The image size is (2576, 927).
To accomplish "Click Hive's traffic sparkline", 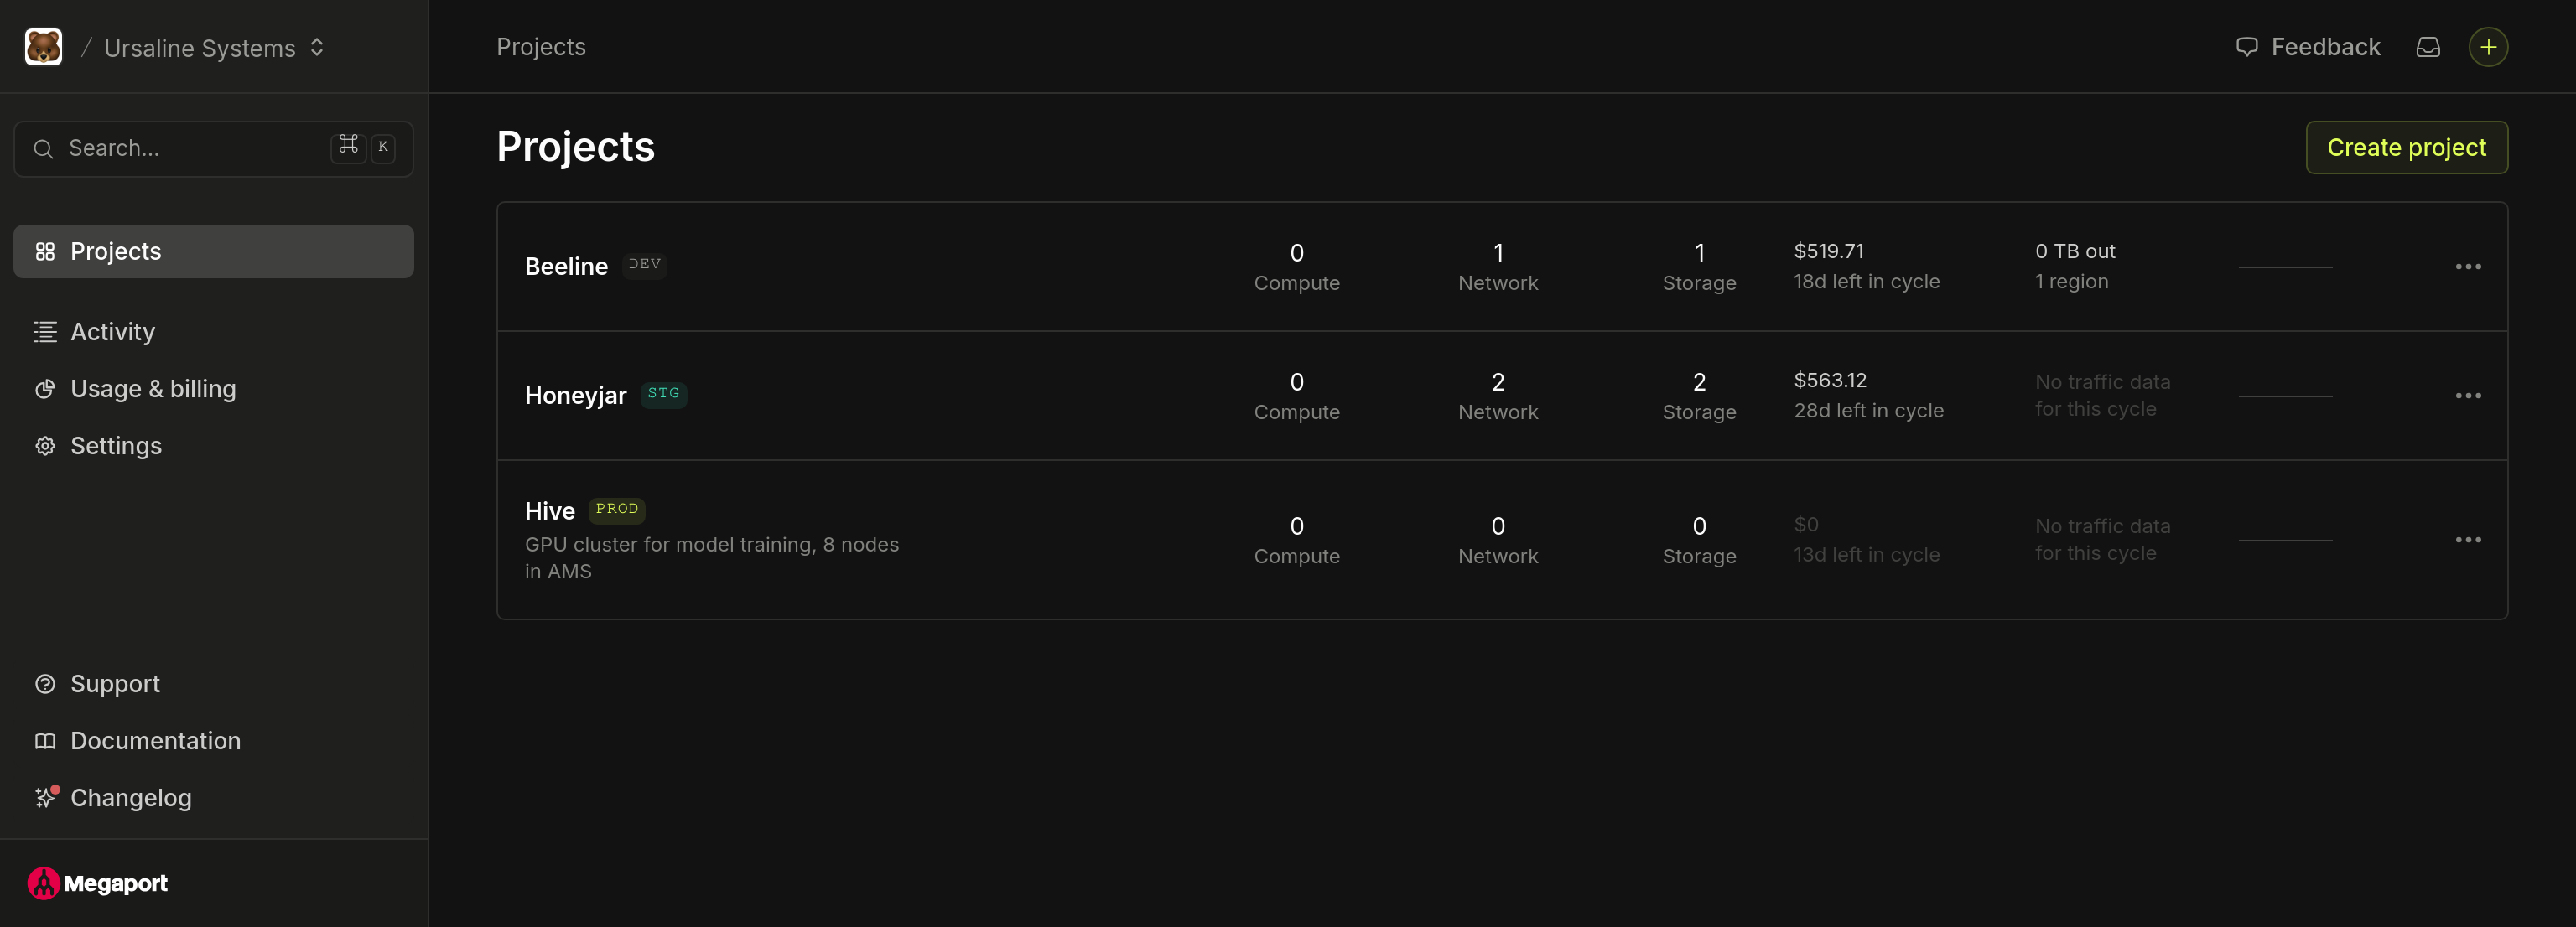I will click(x=2285, y=540).
